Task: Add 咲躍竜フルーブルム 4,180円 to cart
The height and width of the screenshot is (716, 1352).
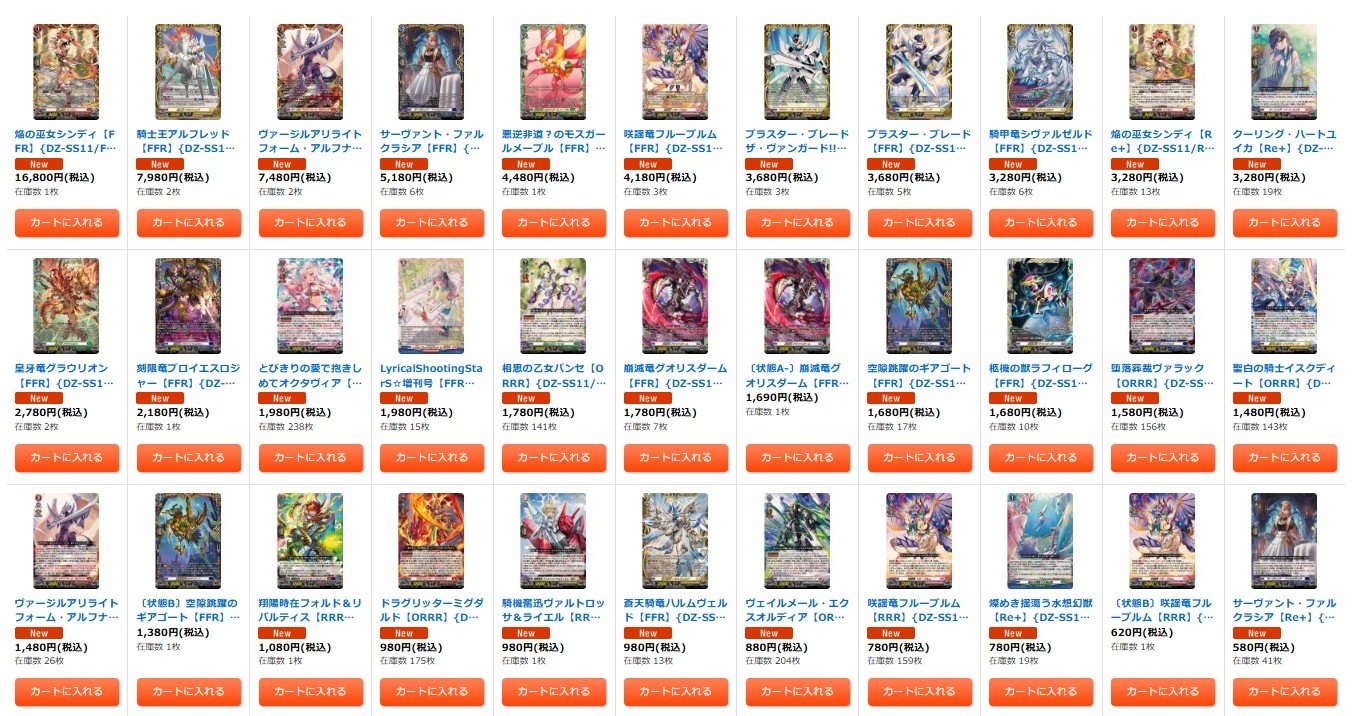Action: (x=675, y=223)
